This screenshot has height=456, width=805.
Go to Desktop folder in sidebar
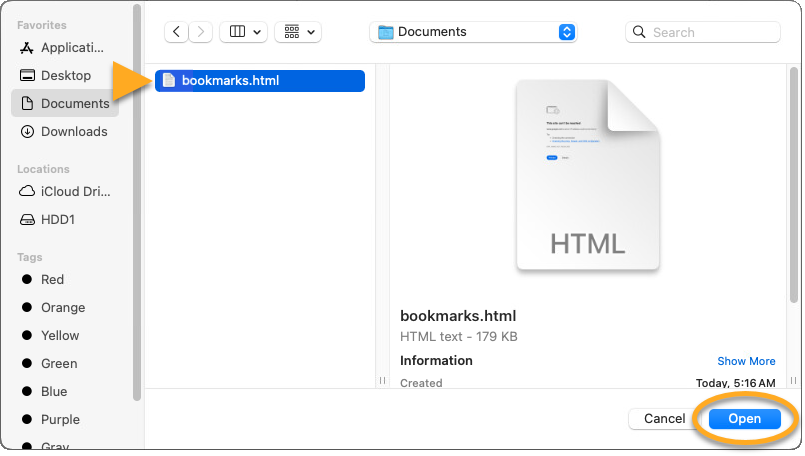(x=65, y=75)
